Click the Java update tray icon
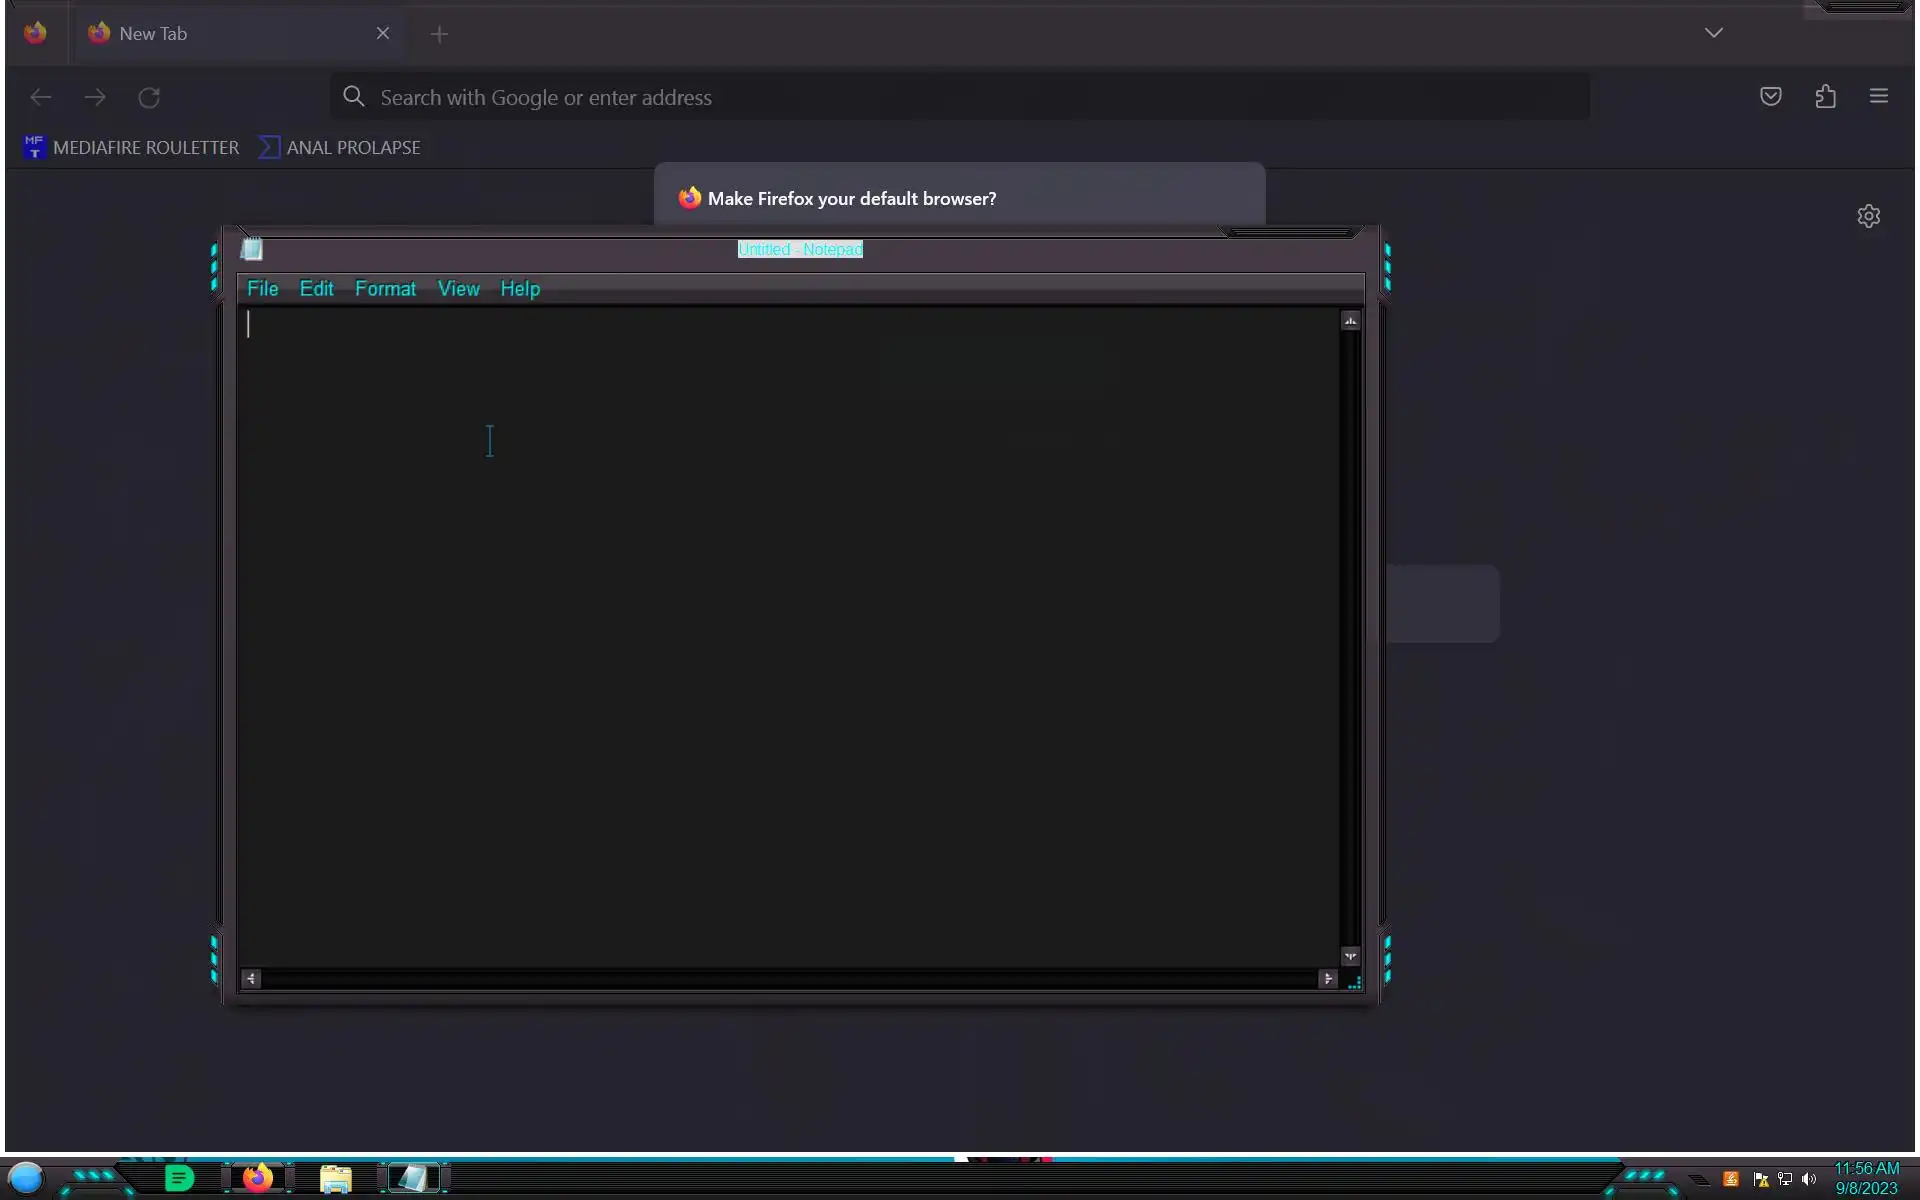 tap(1731, 1179)
